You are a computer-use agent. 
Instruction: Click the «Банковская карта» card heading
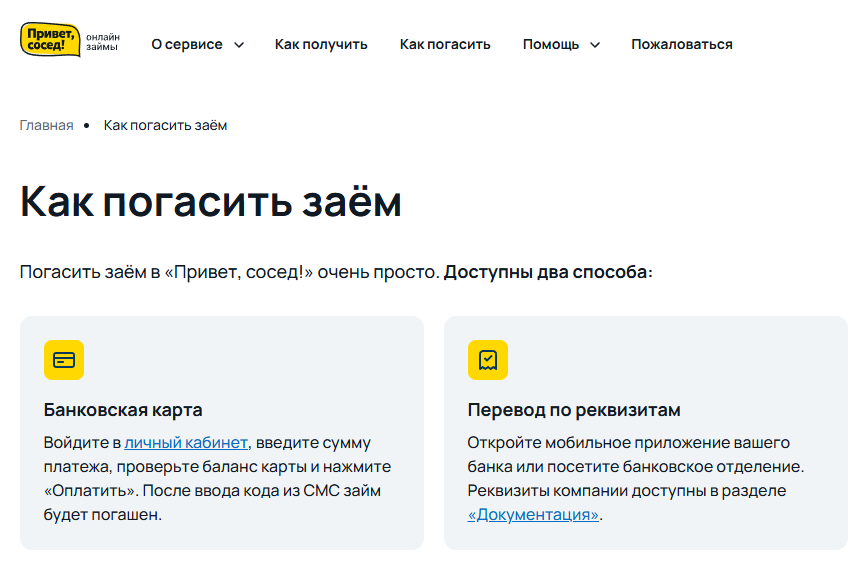(x=123, y=410)
